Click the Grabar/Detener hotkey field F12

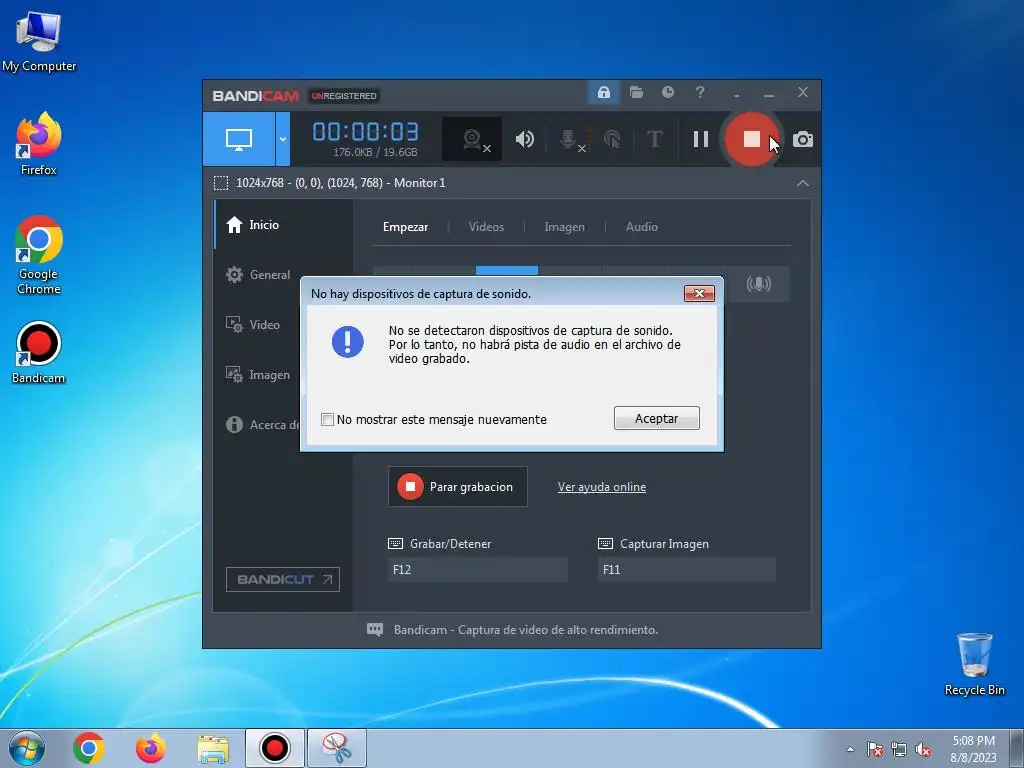[477, 569]
